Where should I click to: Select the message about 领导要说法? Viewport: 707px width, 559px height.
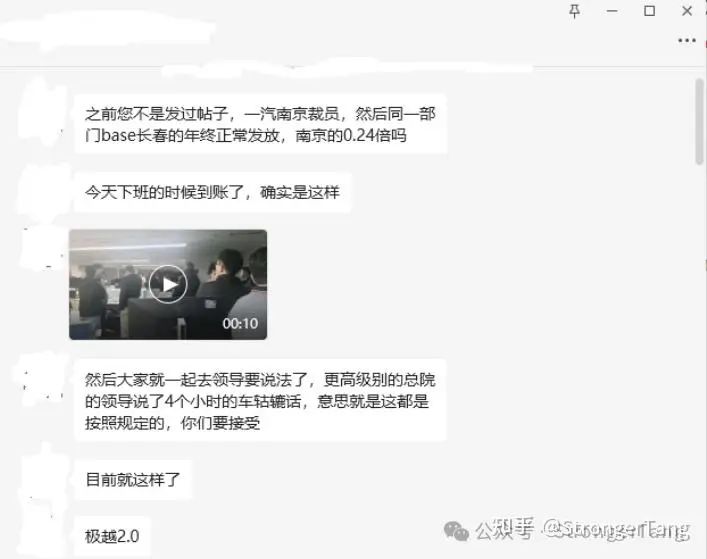260,401
